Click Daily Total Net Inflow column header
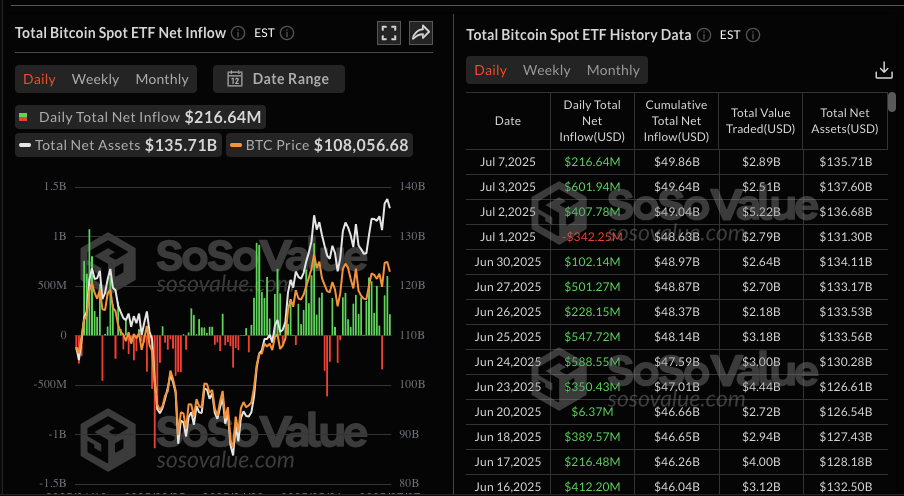904x496 pixels. point(592,121)
